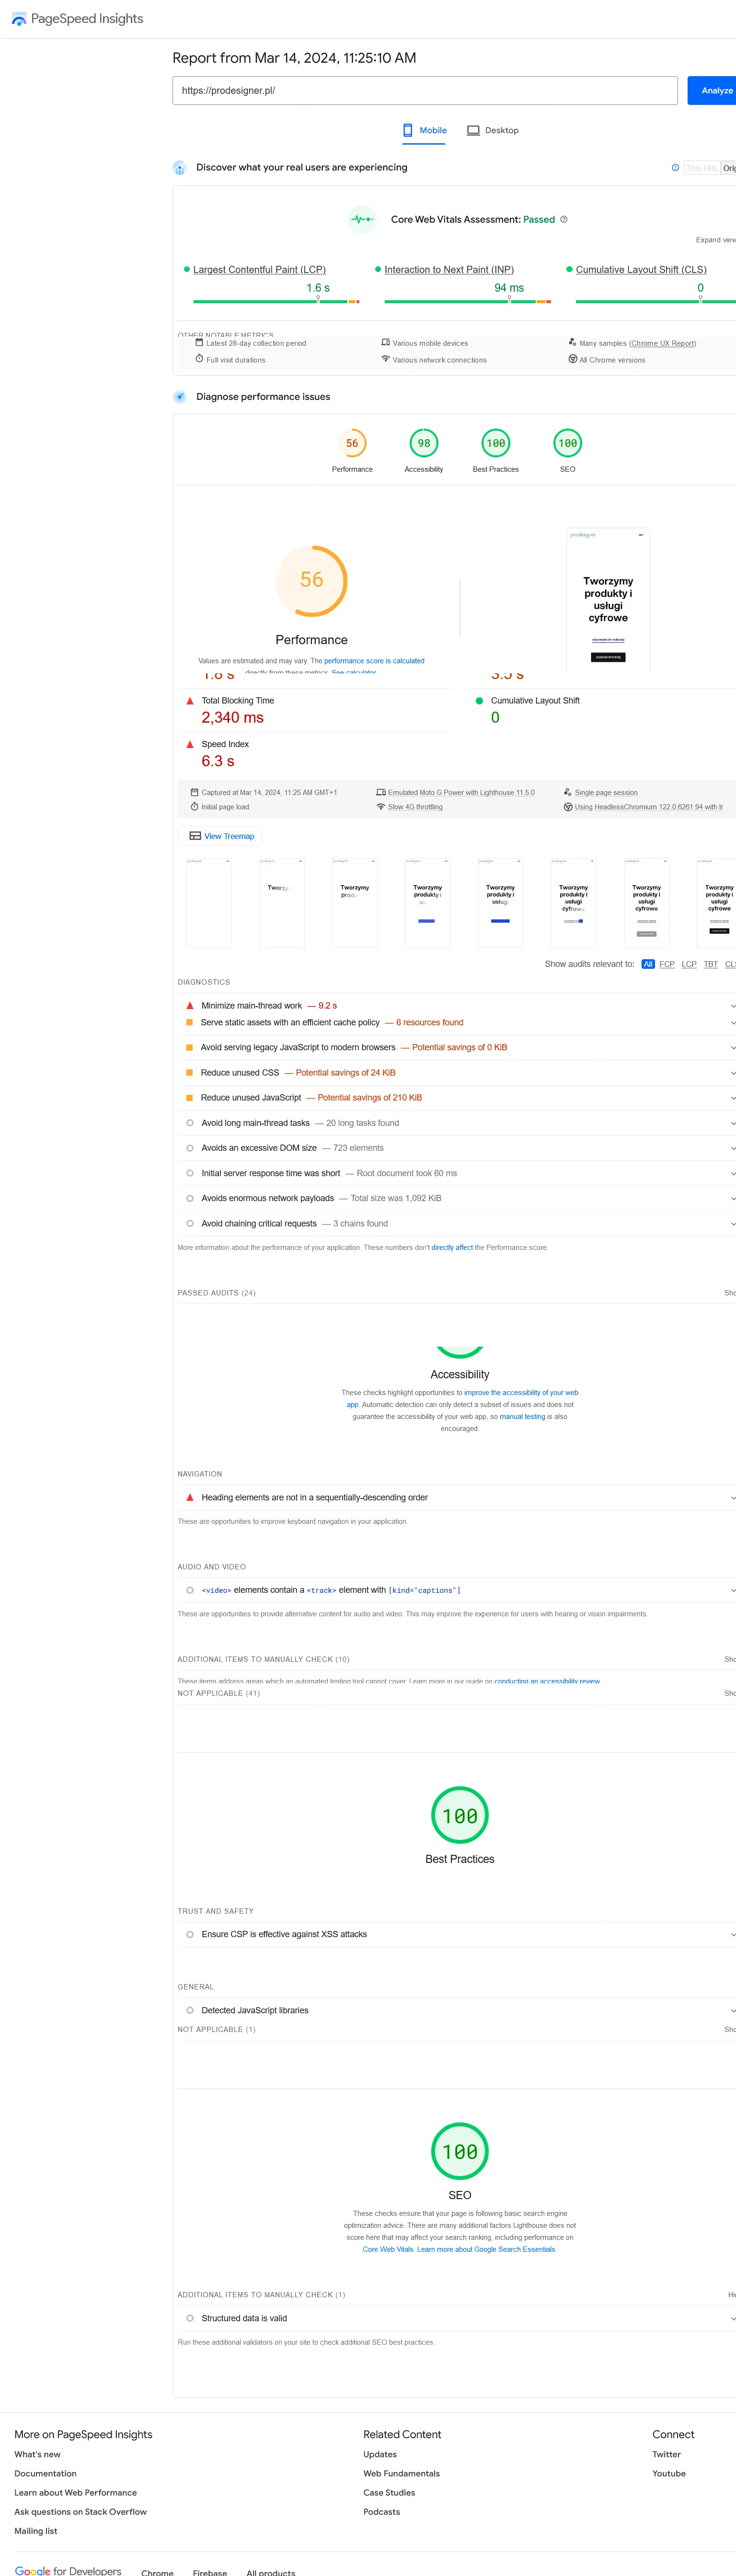
Task: Open What's new footer link
Action: point(37,2455)
